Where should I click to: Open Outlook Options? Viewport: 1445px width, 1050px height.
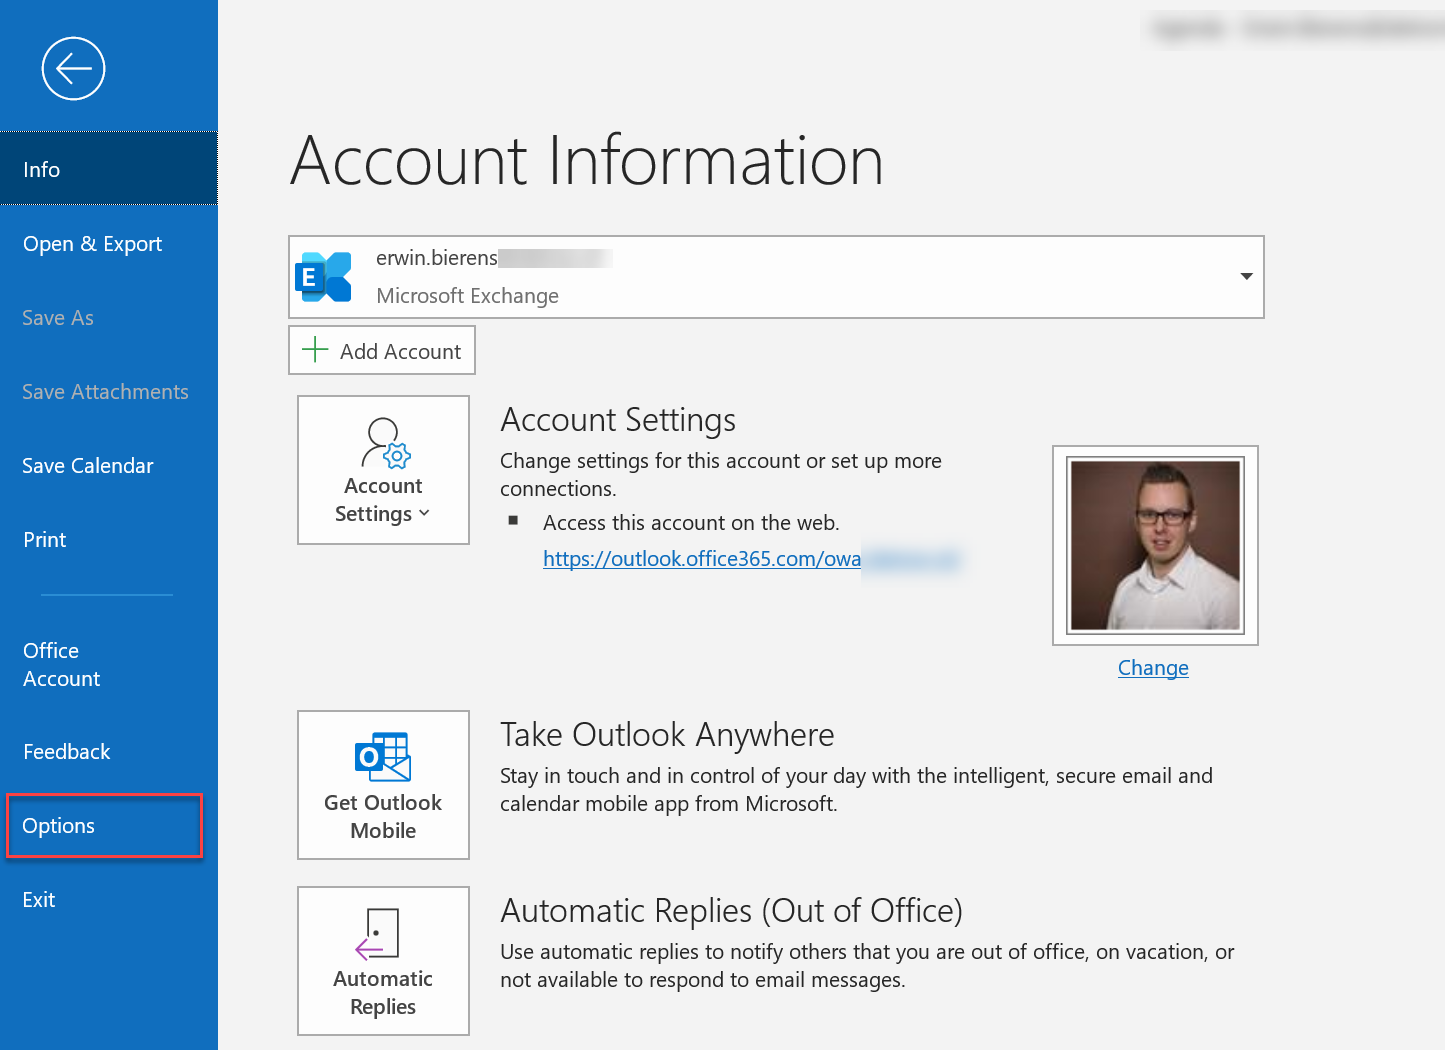tap(105, 826)
